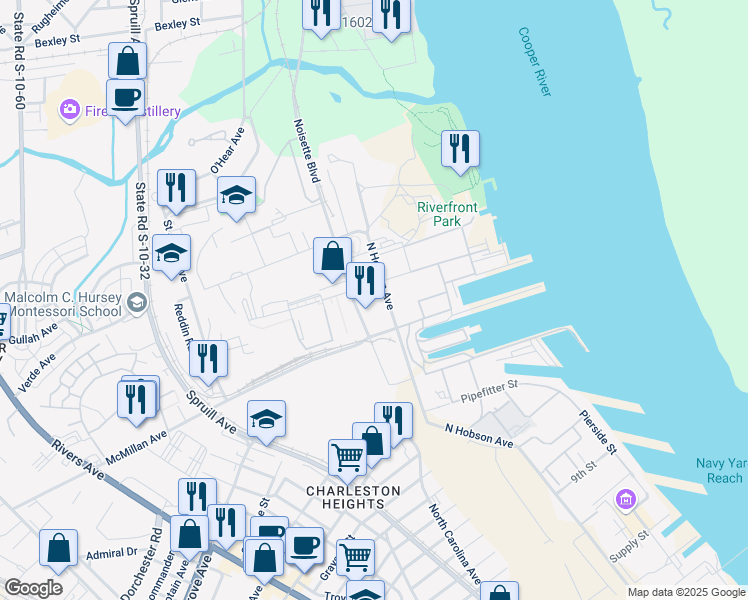Open the restaurant marker inside Riverfront Park
The image size is (748, 600).
pos(460,151)
